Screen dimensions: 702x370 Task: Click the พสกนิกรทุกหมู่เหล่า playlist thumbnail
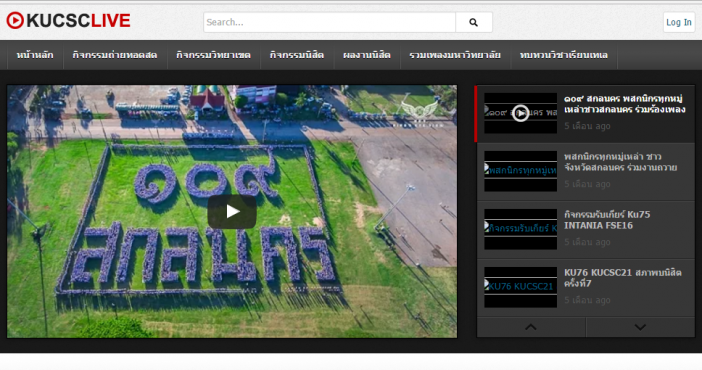(x=521, y=171)
